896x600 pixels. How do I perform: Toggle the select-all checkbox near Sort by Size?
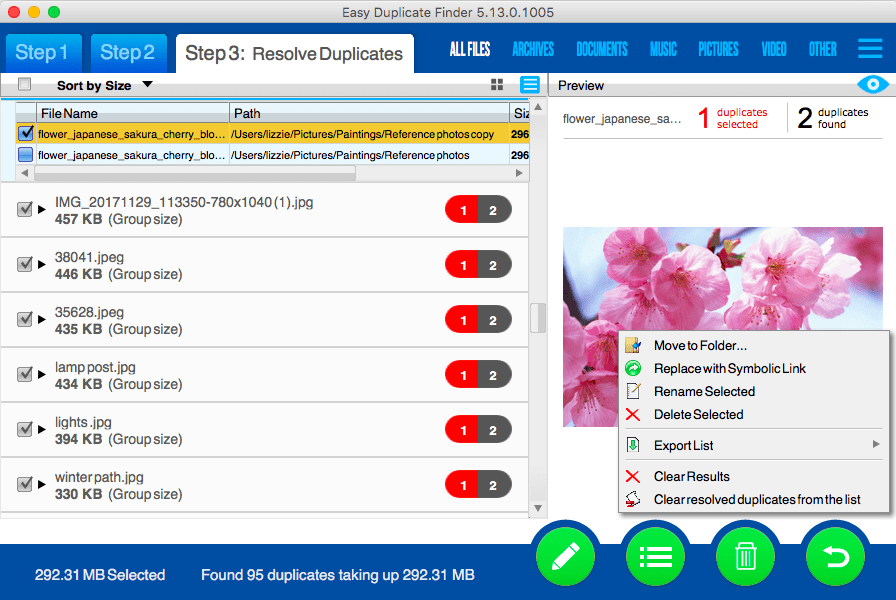click(x=25, y=85)
